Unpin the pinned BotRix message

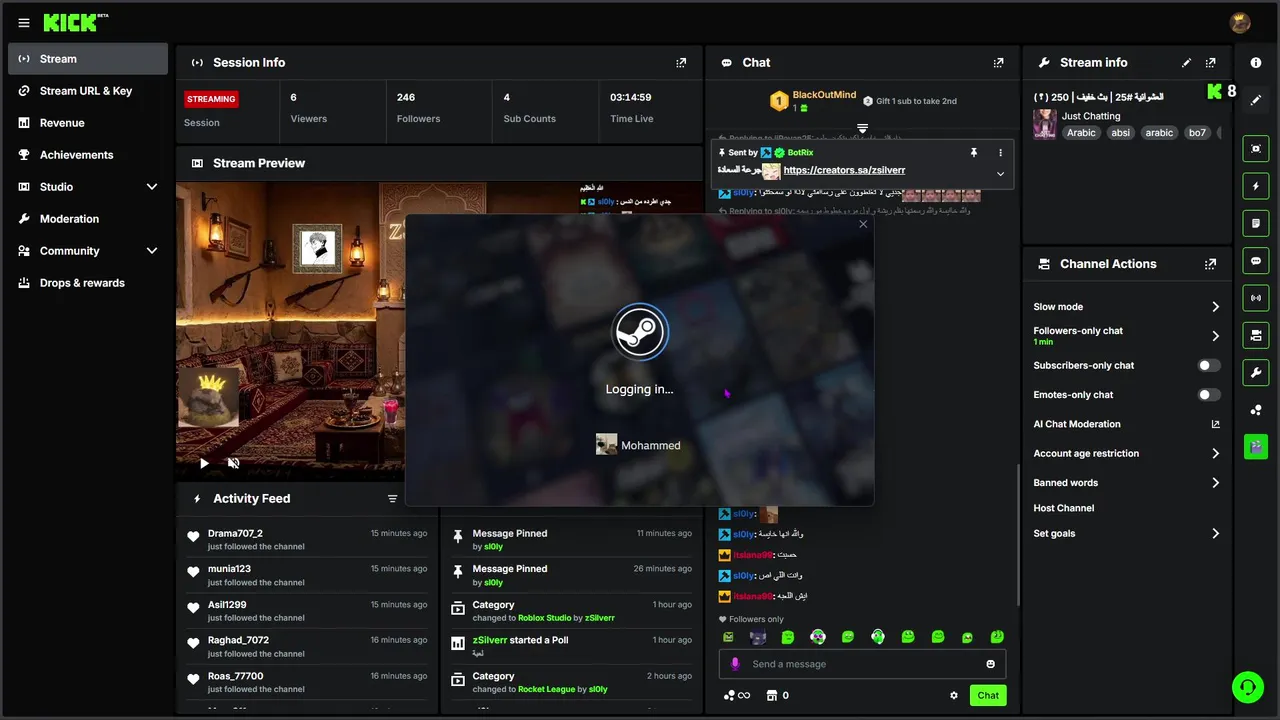point(973,152)
